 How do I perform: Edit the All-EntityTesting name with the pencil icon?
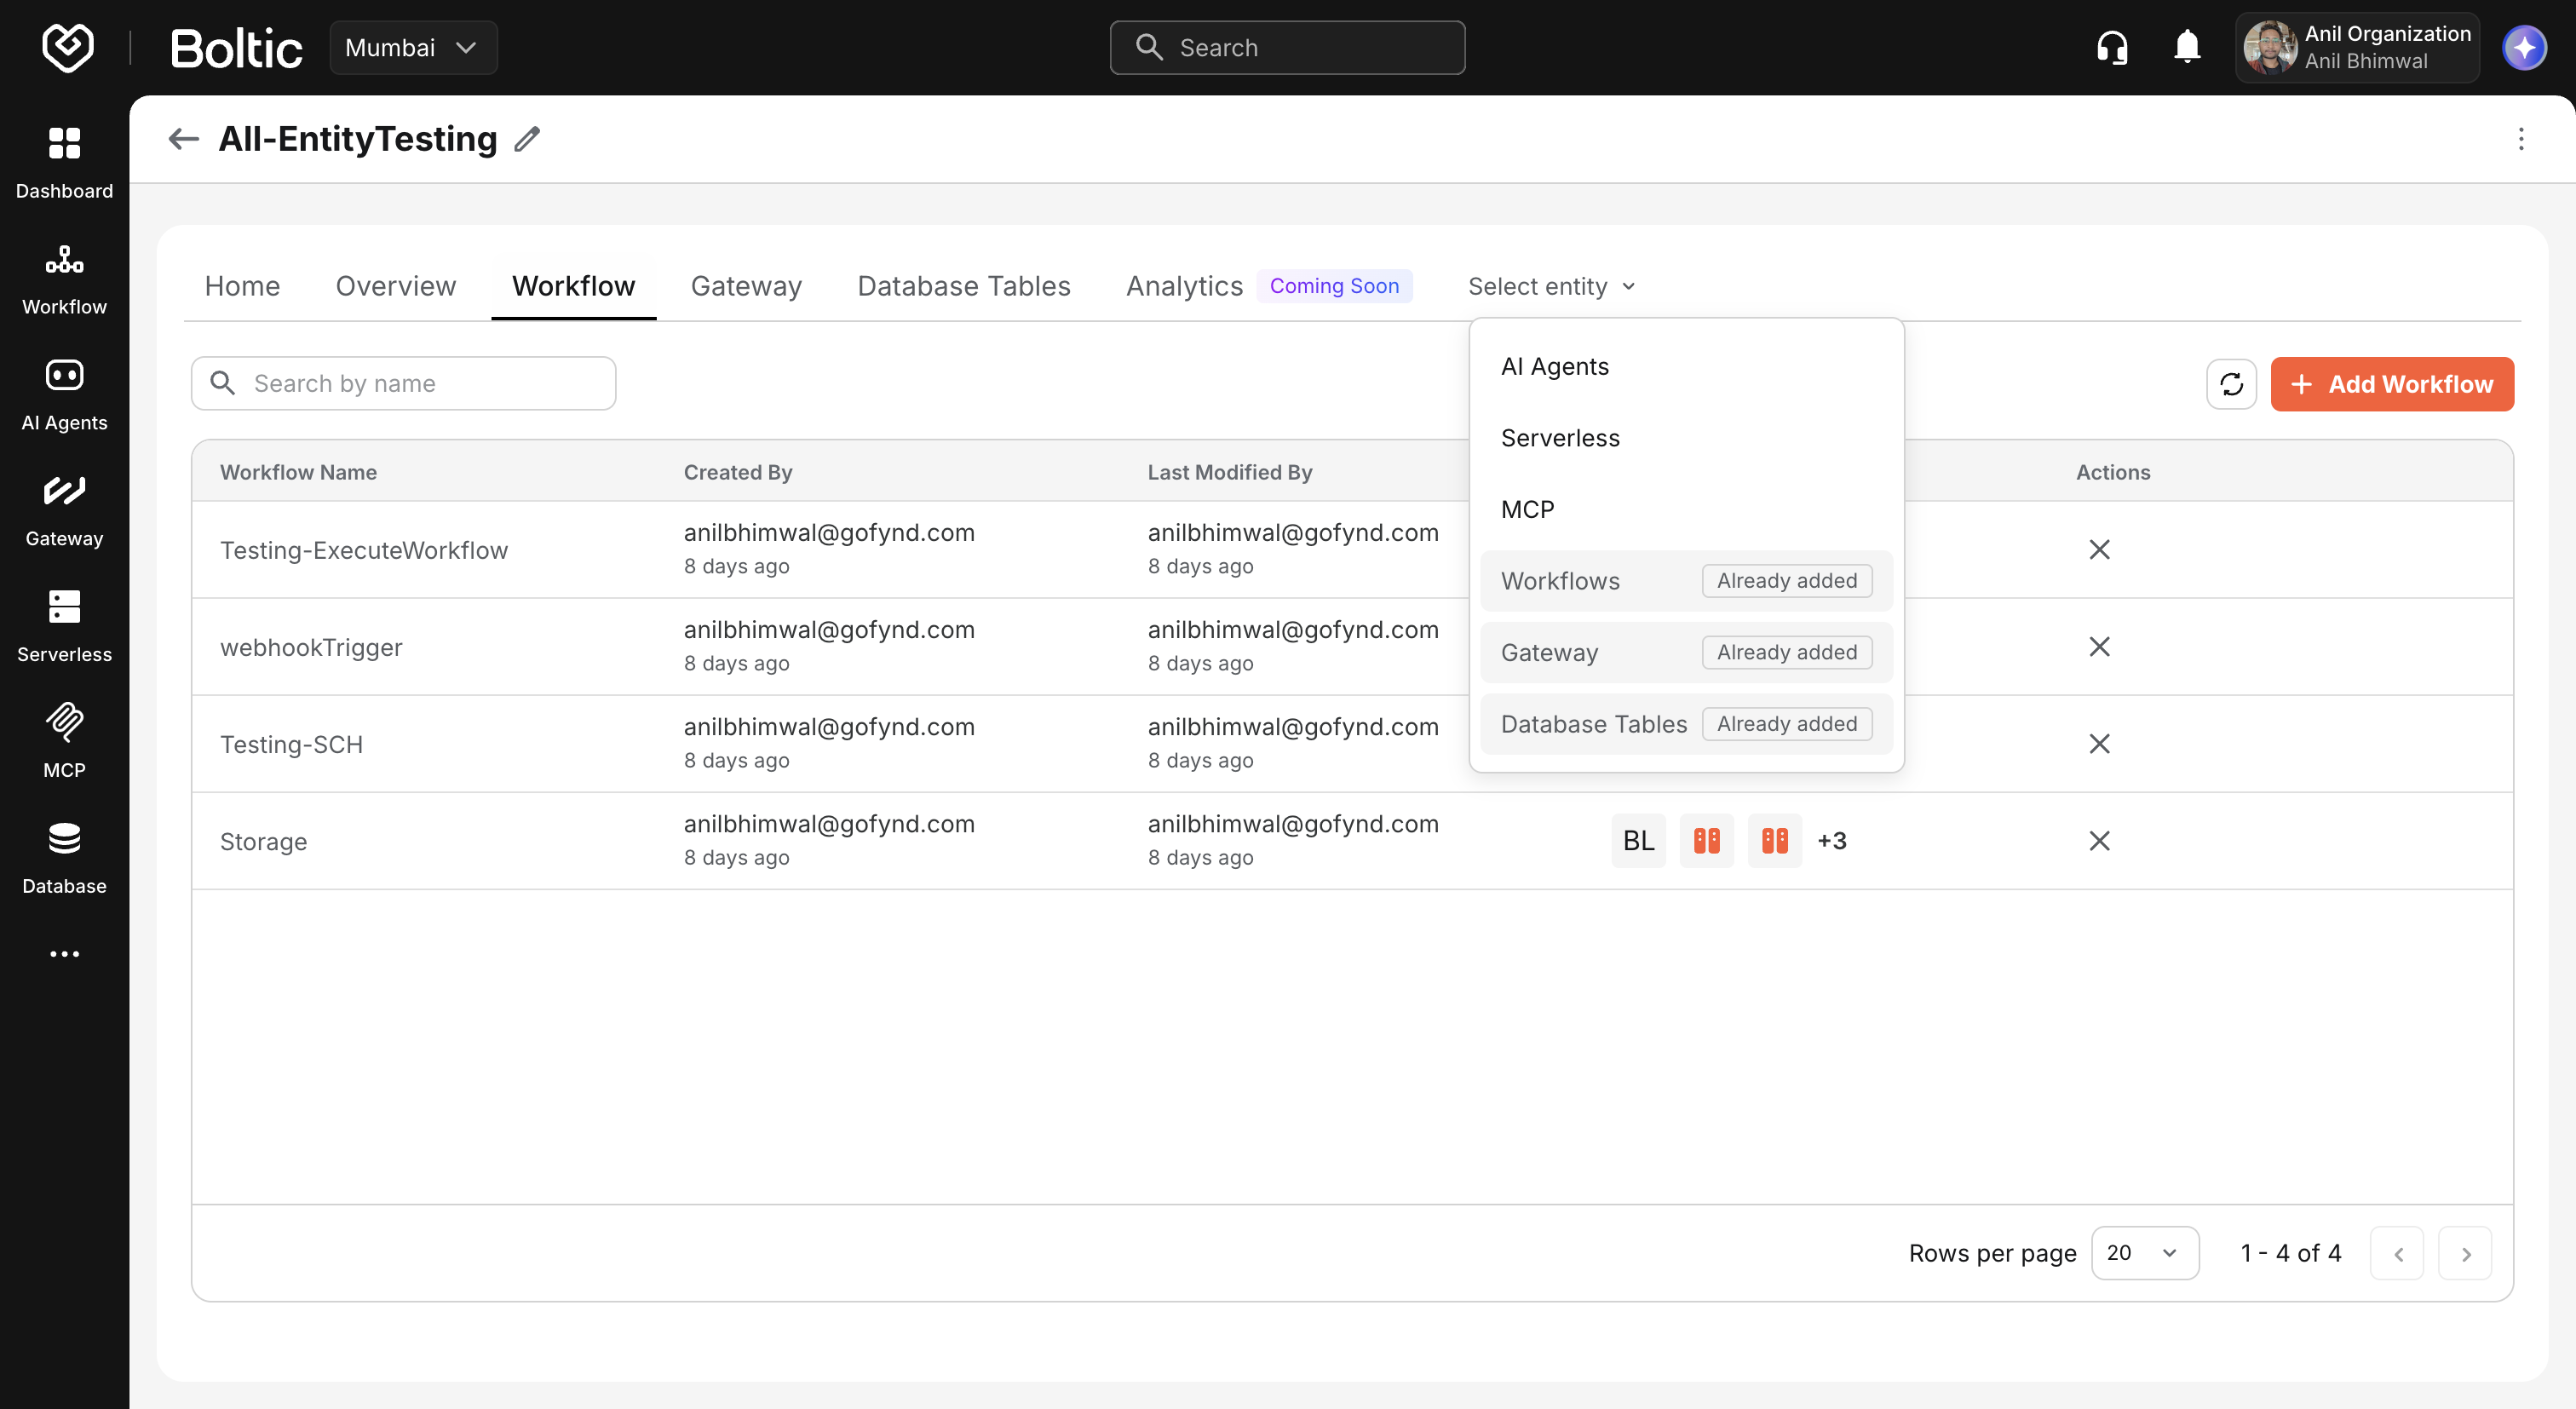pyautogui.click(x=527, y=139)
